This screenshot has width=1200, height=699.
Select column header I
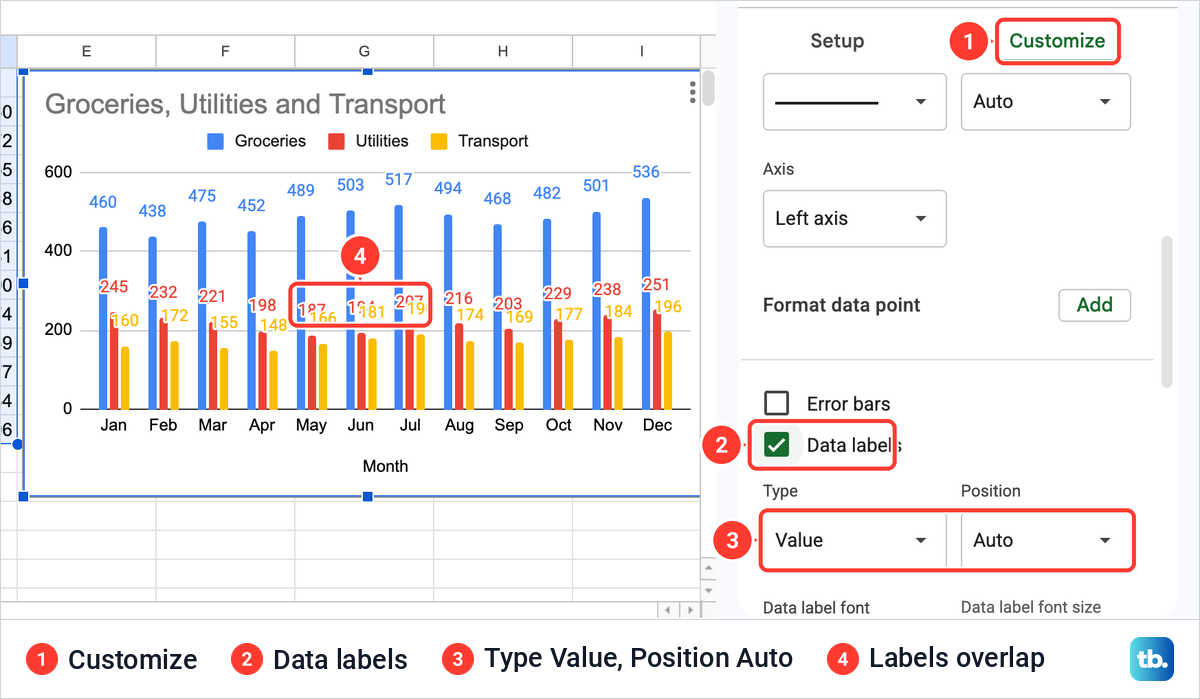[641, 51]
